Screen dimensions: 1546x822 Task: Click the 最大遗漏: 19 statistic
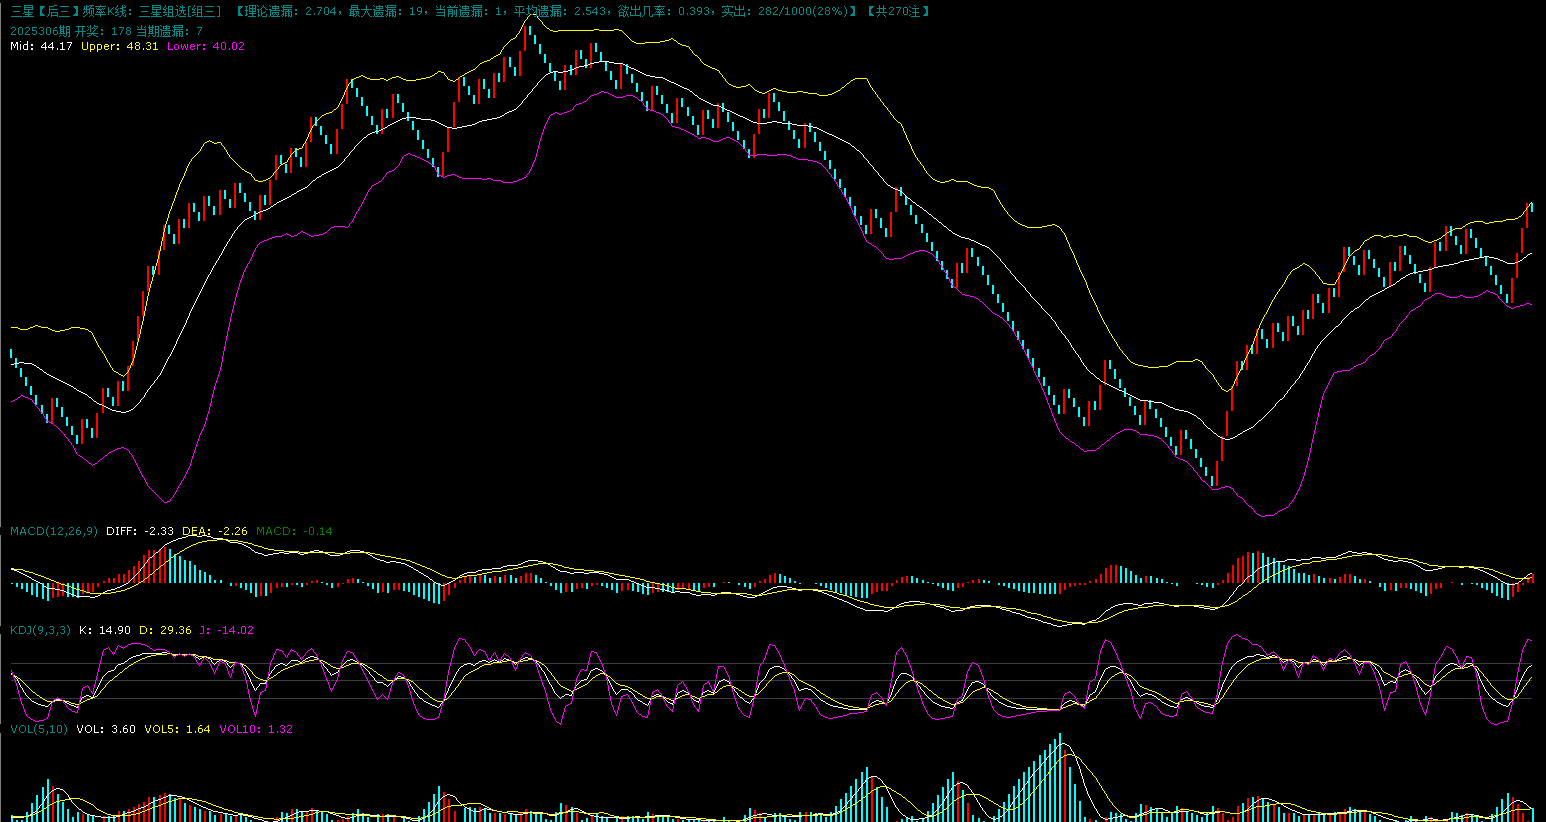(388, 11)
